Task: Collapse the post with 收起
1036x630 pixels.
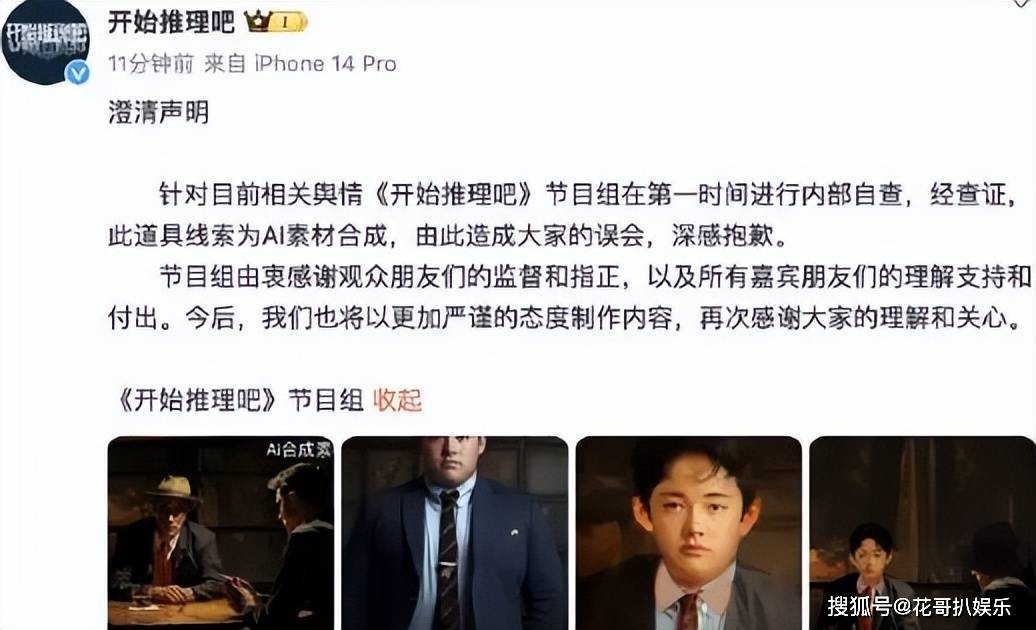Action: (397, 400)
